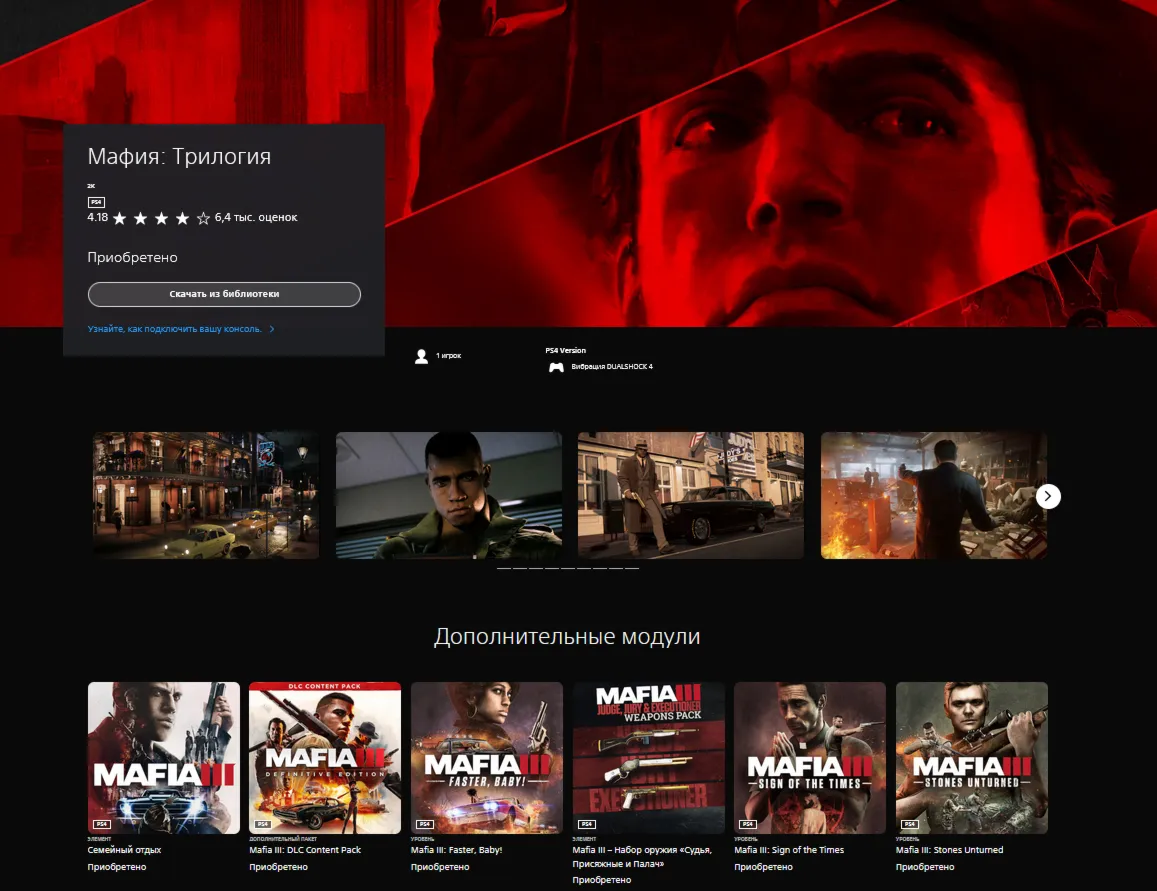Open the Mafia III DLC Content Pack cover

click(x=325, y=757)
